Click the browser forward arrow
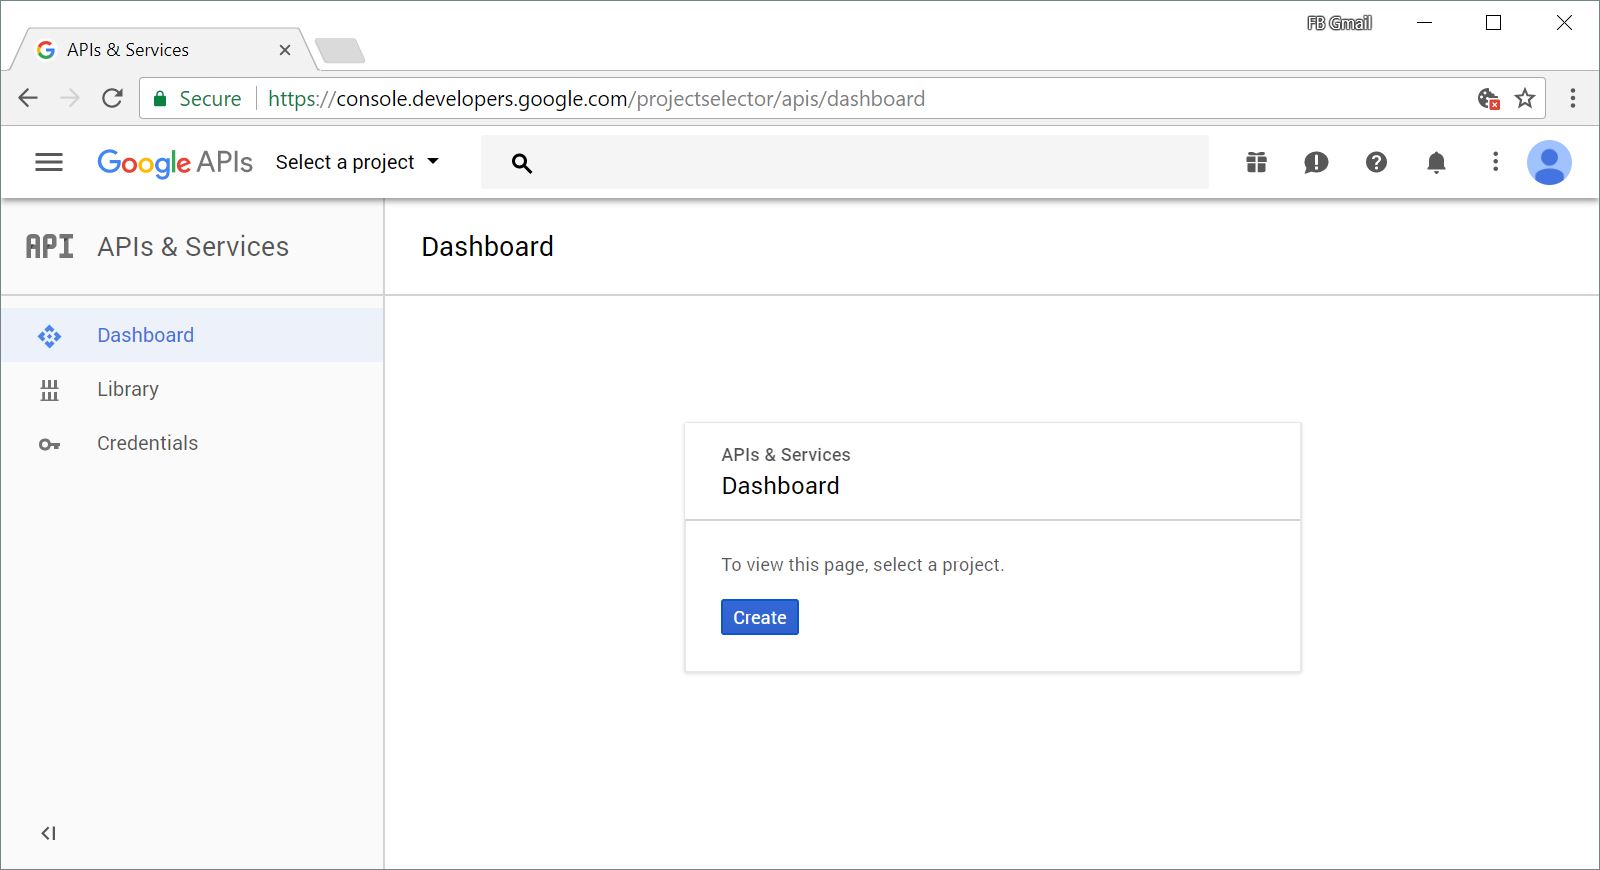 coord(70,98)
